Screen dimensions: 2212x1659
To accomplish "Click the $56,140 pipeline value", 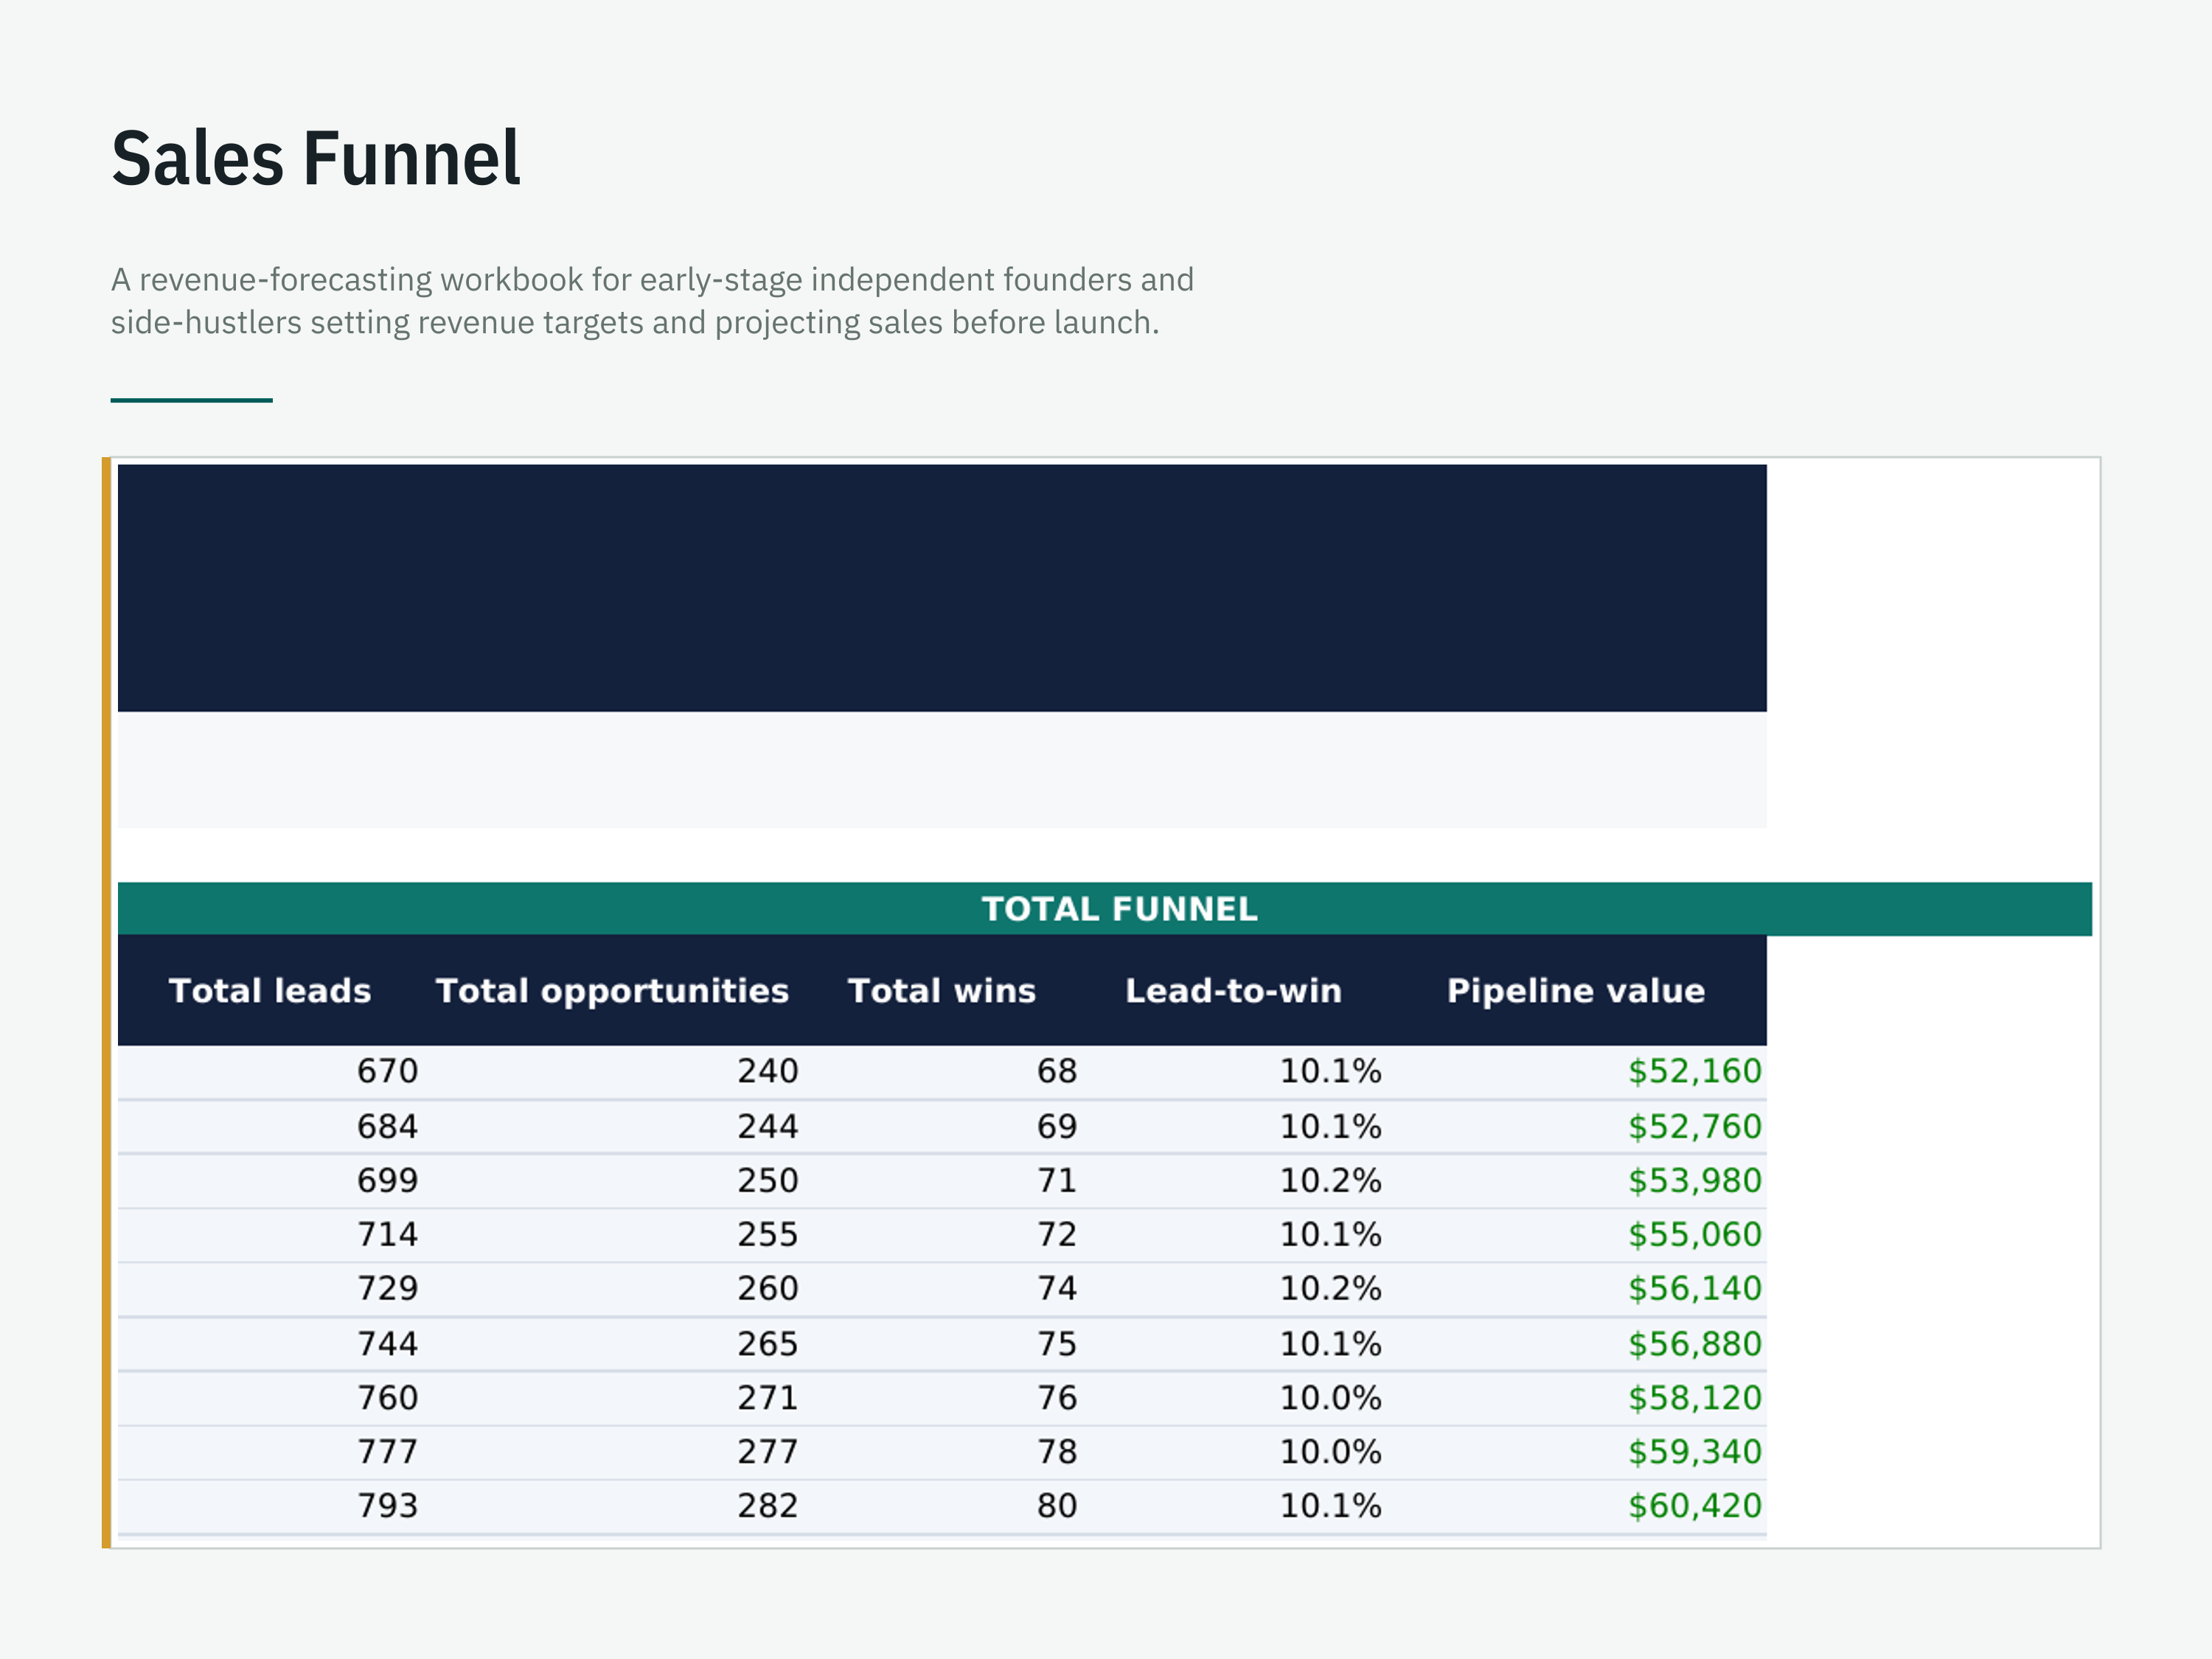I will click(x=1695, y=1288).
